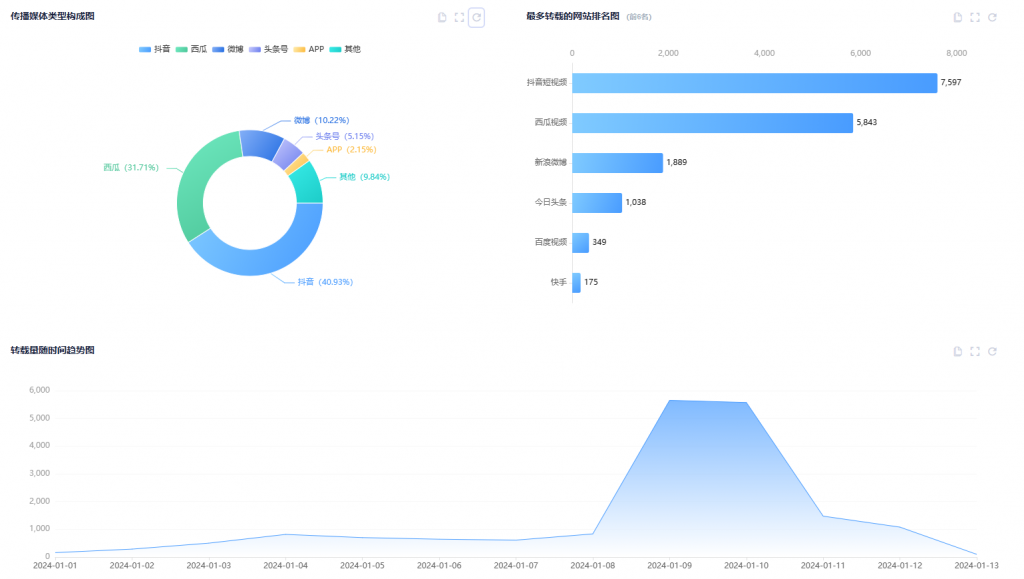Toggle the 西瓜 legend item off

tap(191, 49)
